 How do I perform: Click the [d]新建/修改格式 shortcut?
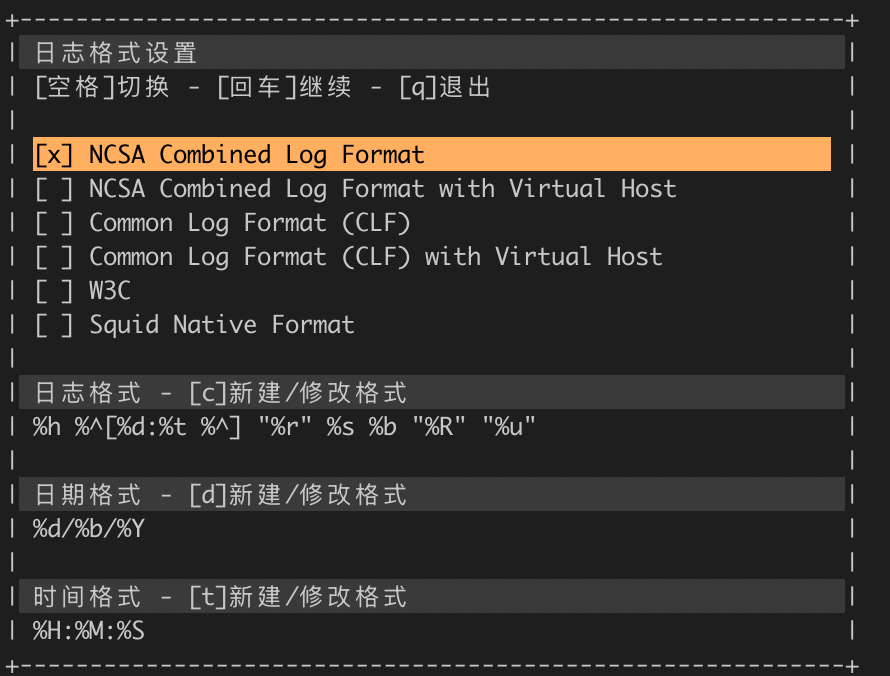click(298, 494)
